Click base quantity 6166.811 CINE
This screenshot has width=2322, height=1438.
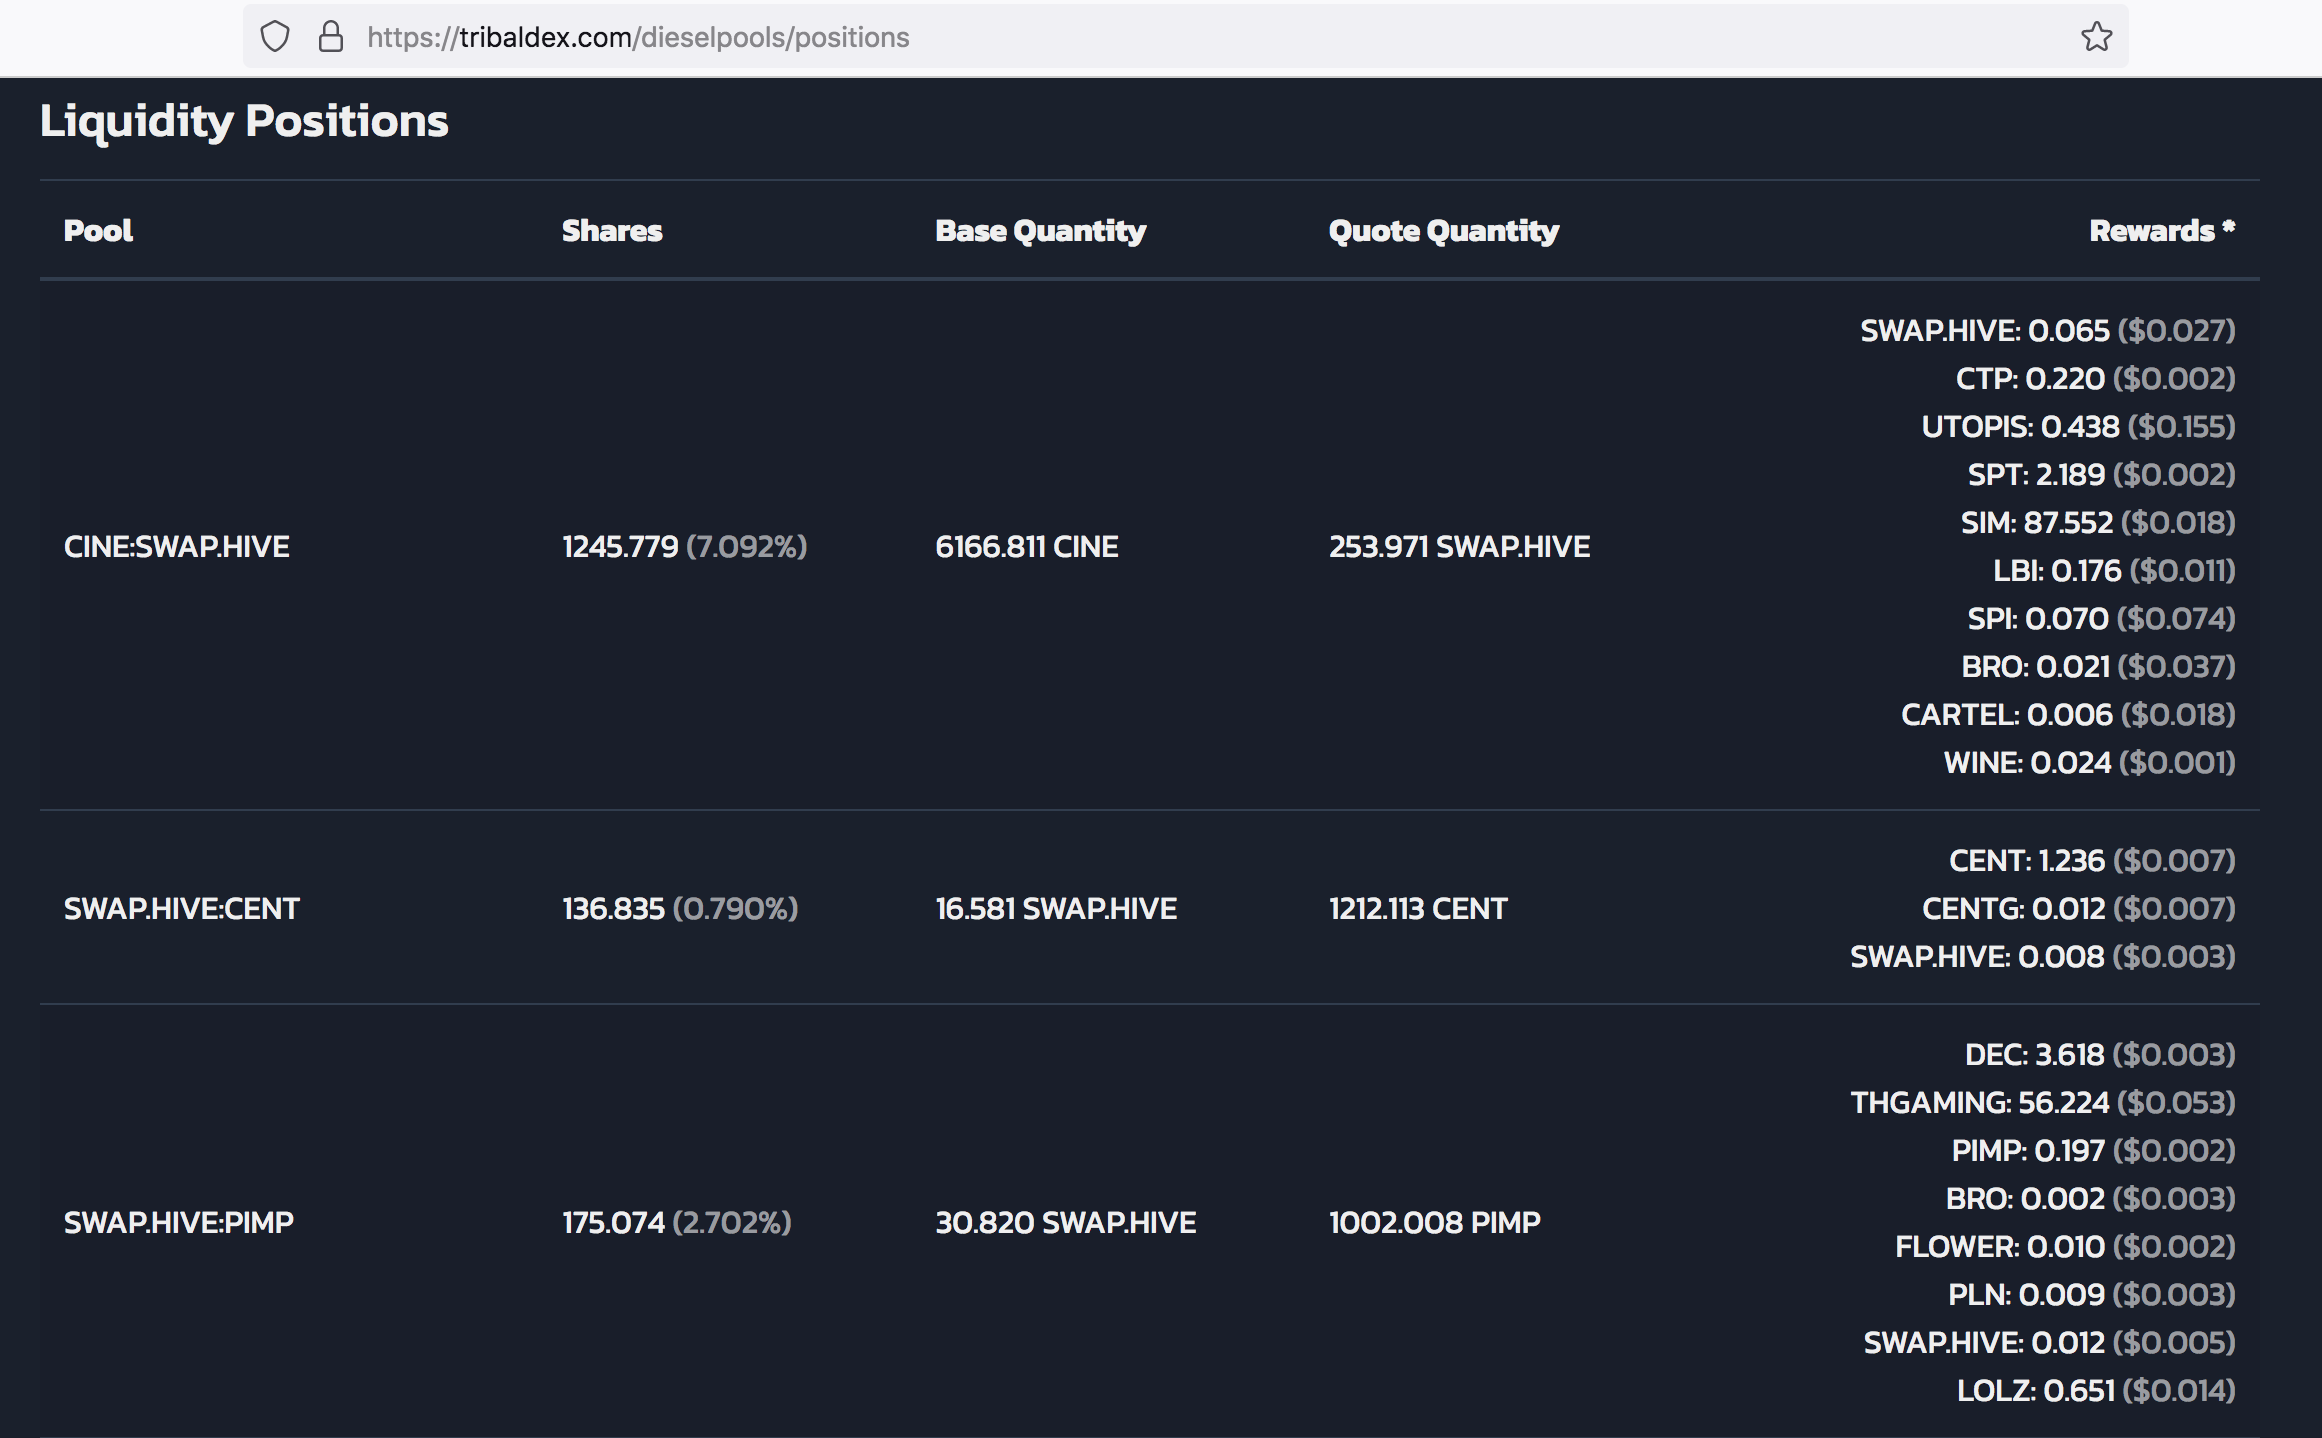point(1027,547)
